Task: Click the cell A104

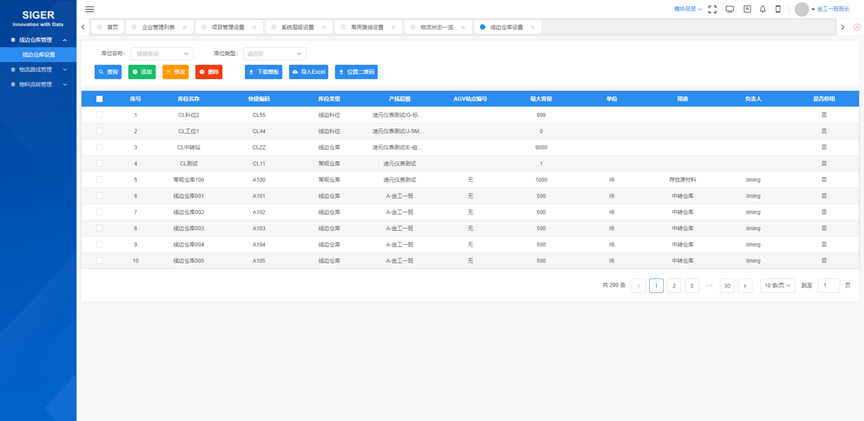Action: [x=259, y=245]
